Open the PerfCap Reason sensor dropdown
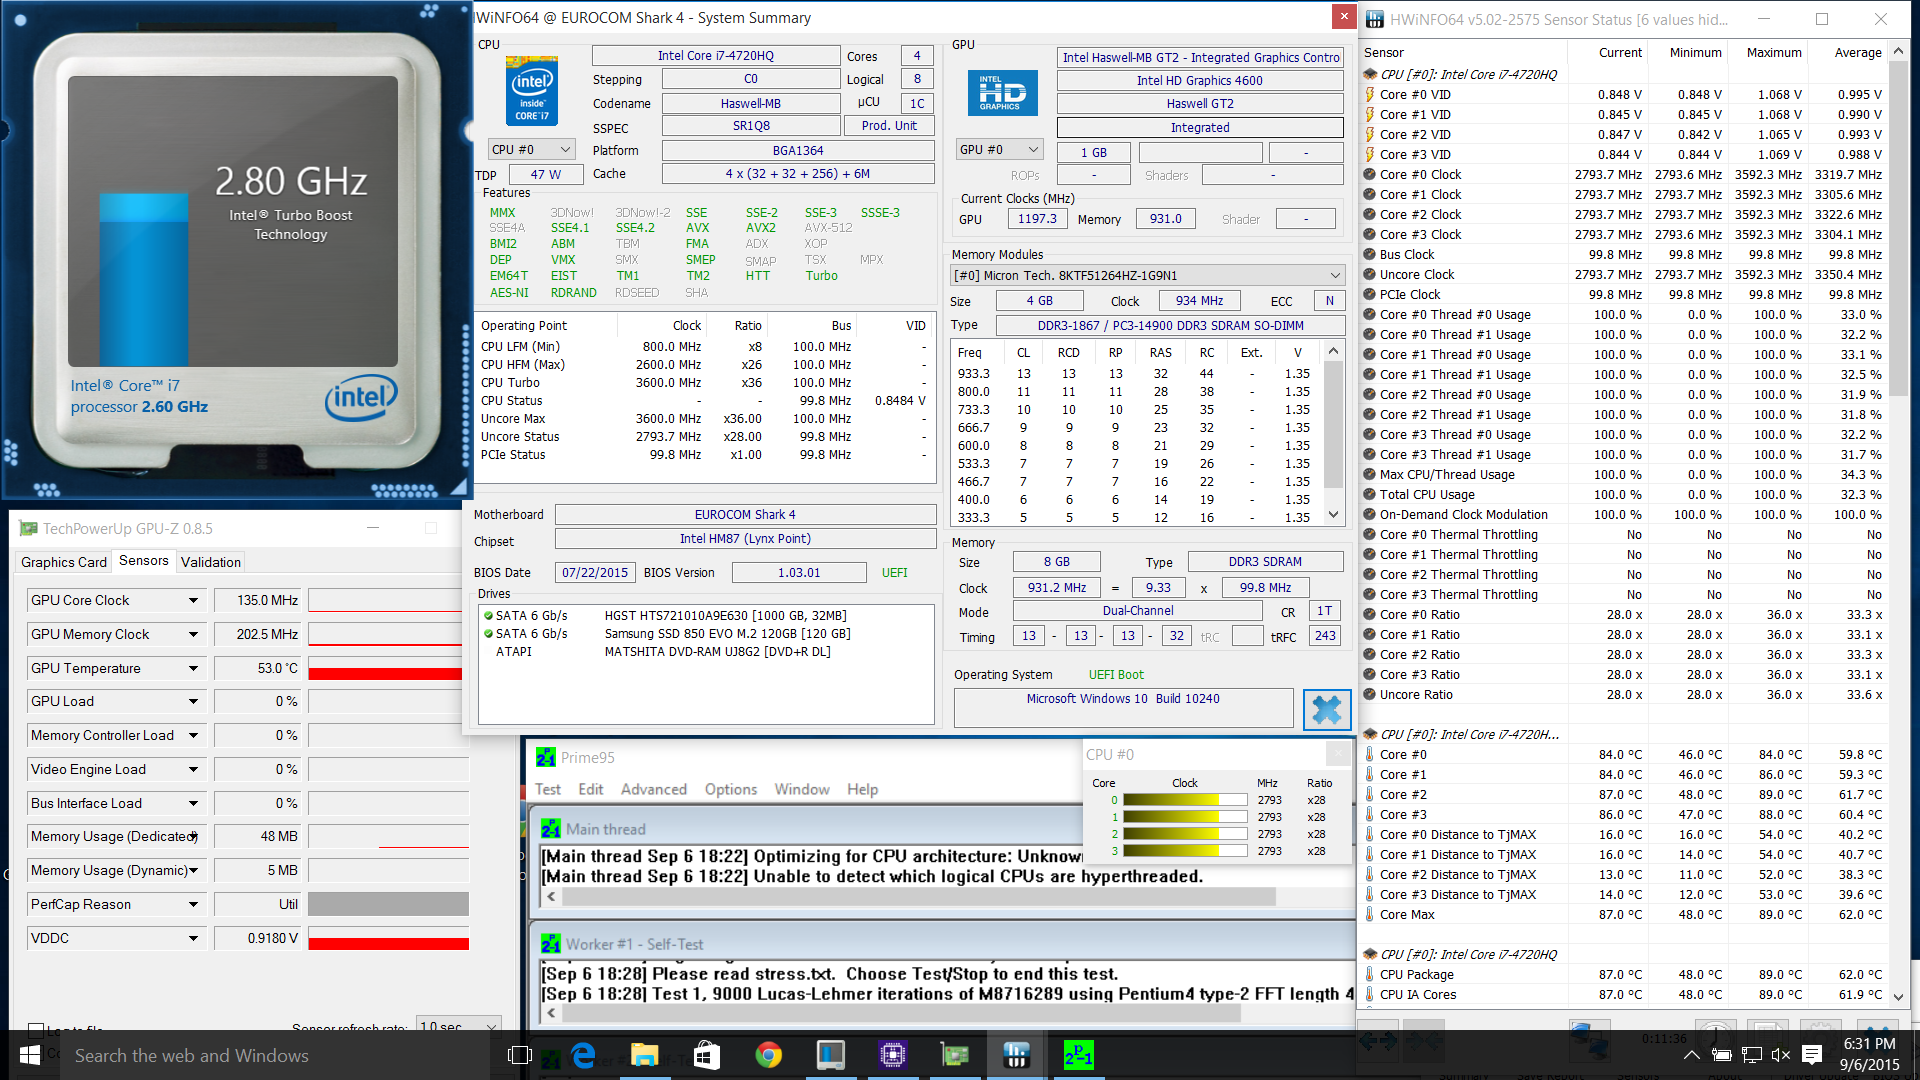This screenshot has width=1920, height=1080. tap(193, 904)
